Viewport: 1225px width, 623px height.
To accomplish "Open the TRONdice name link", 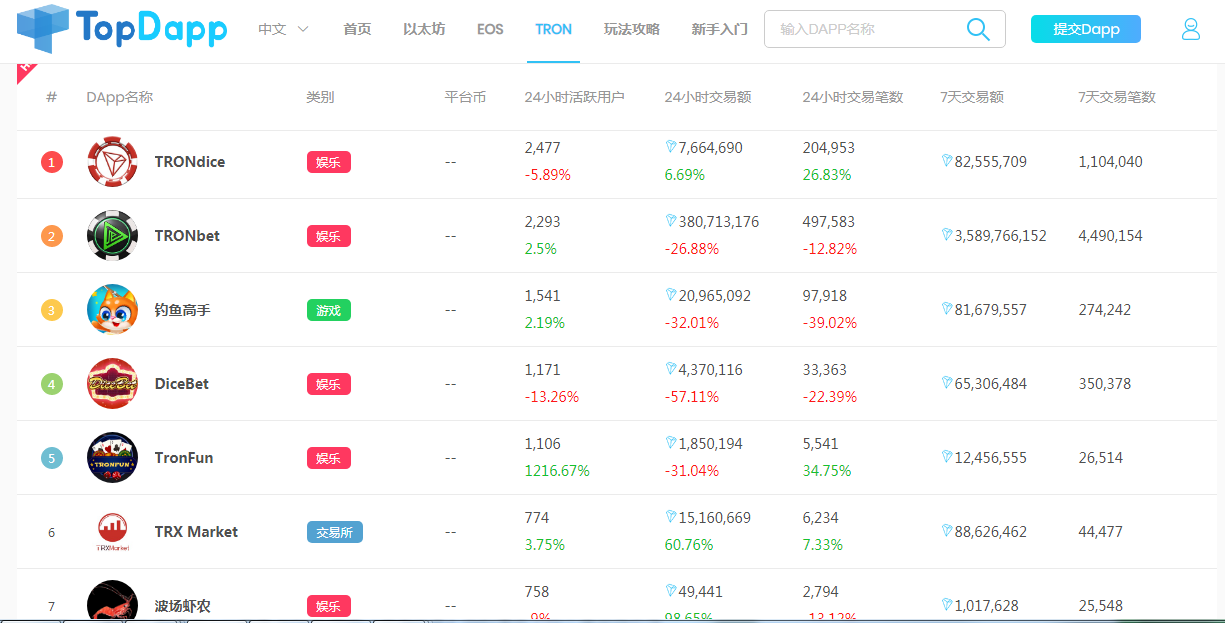I will [x=190, y=162].
